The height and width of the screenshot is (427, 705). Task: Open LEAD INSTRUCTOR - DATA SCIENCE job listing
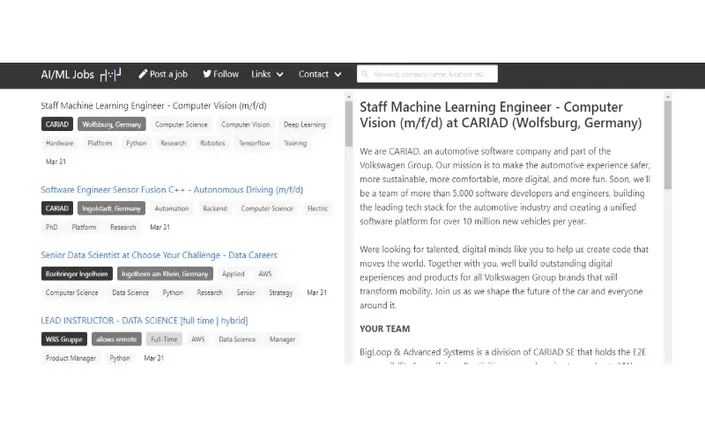(x=144, y=320)
